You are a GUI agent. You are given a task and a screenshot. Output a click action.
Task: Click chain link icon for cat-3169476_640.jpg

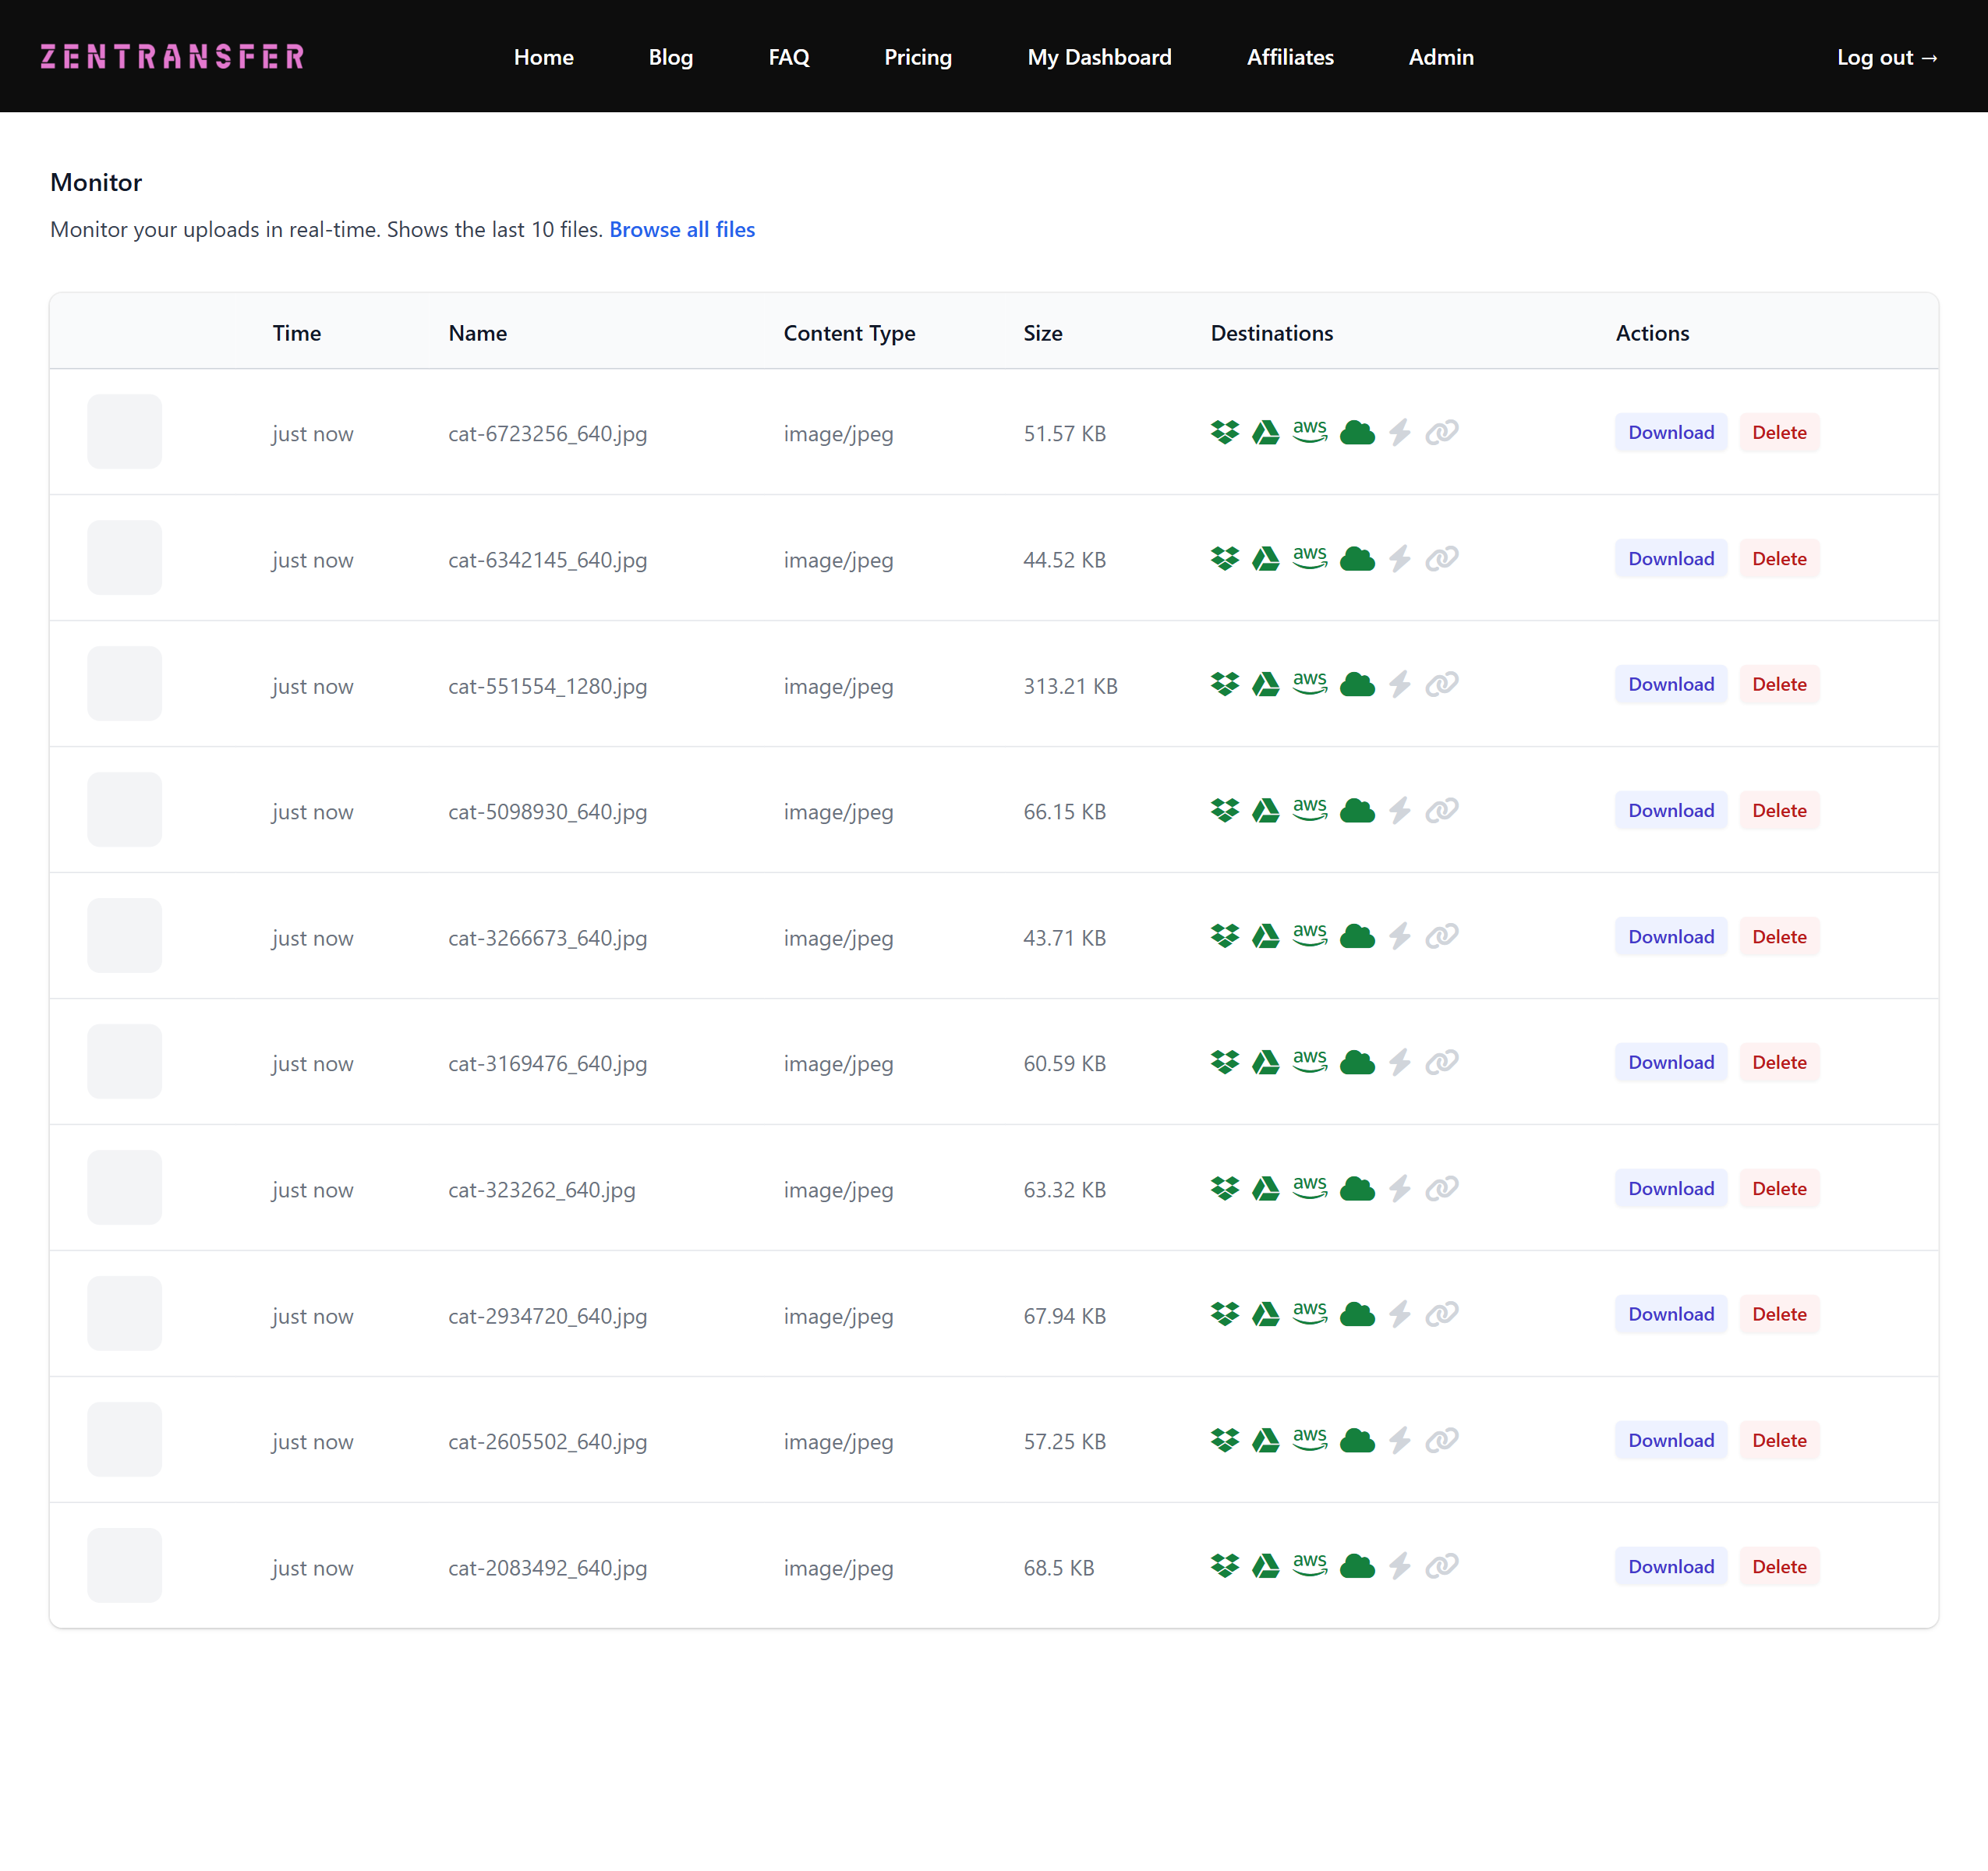tap(1441, 1062)
